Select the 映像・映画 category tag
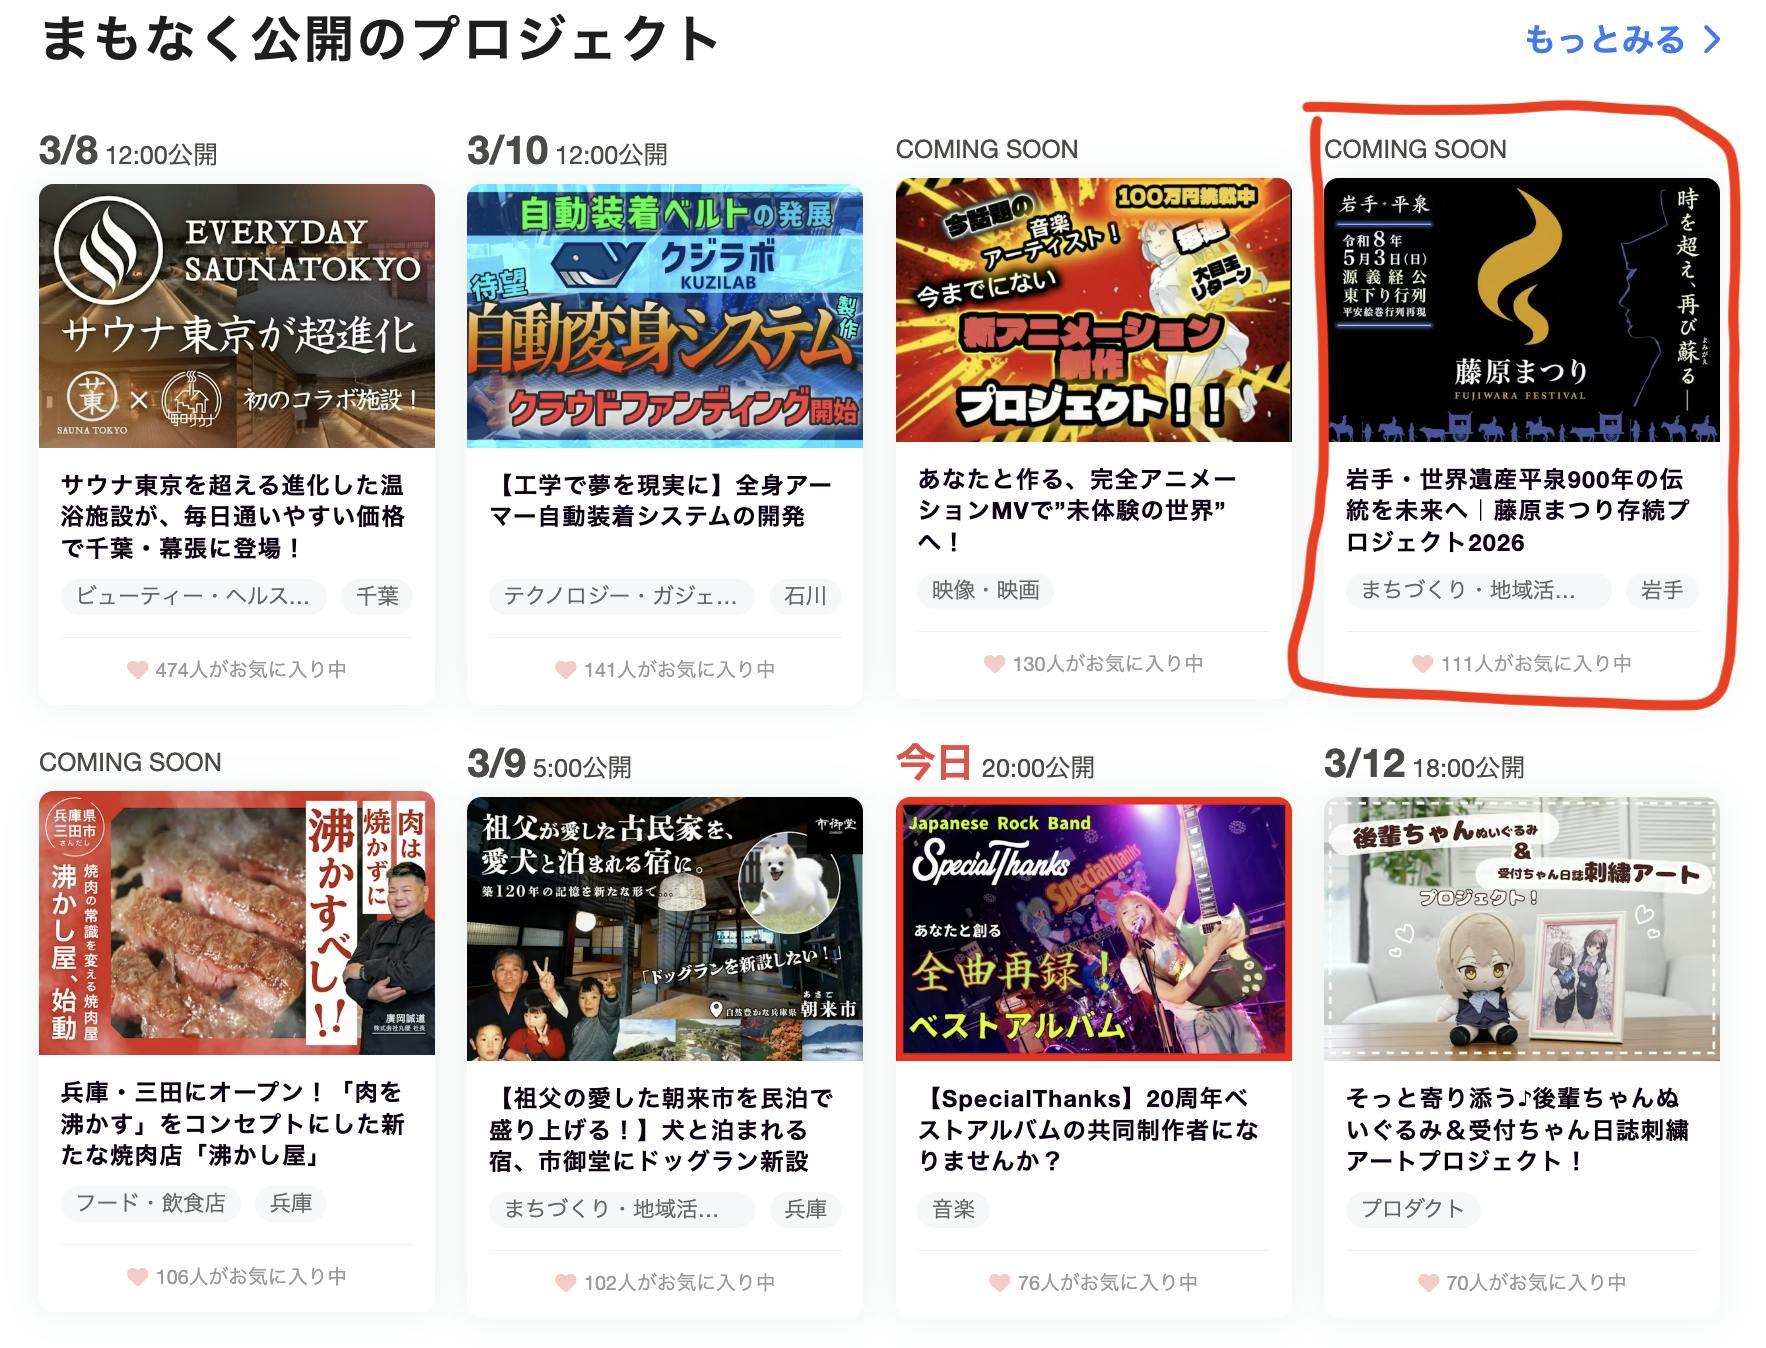 (985, 591)
